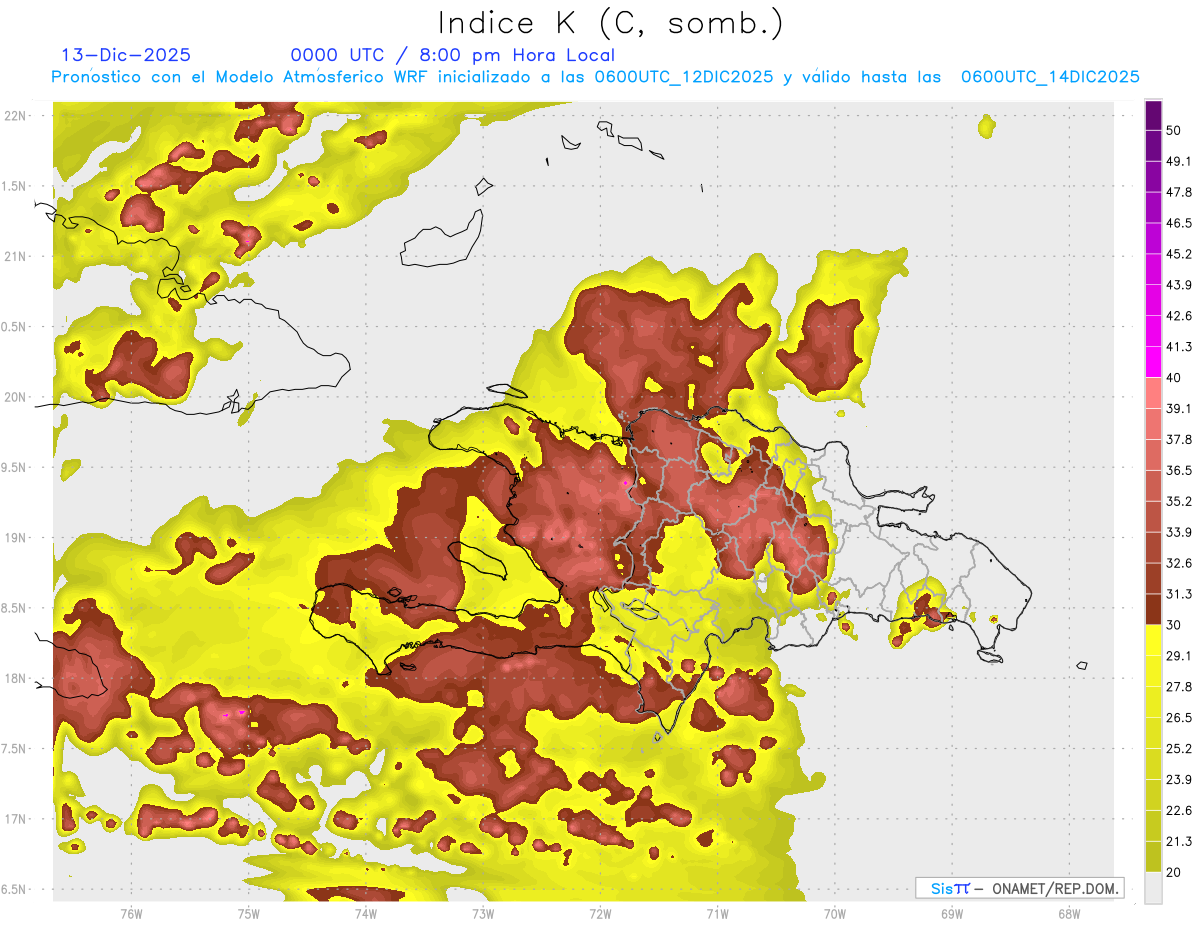This screenshot has width=1200, height=927.
Task: Click the "76W" longitude label
Action: (x=131, y=913)
